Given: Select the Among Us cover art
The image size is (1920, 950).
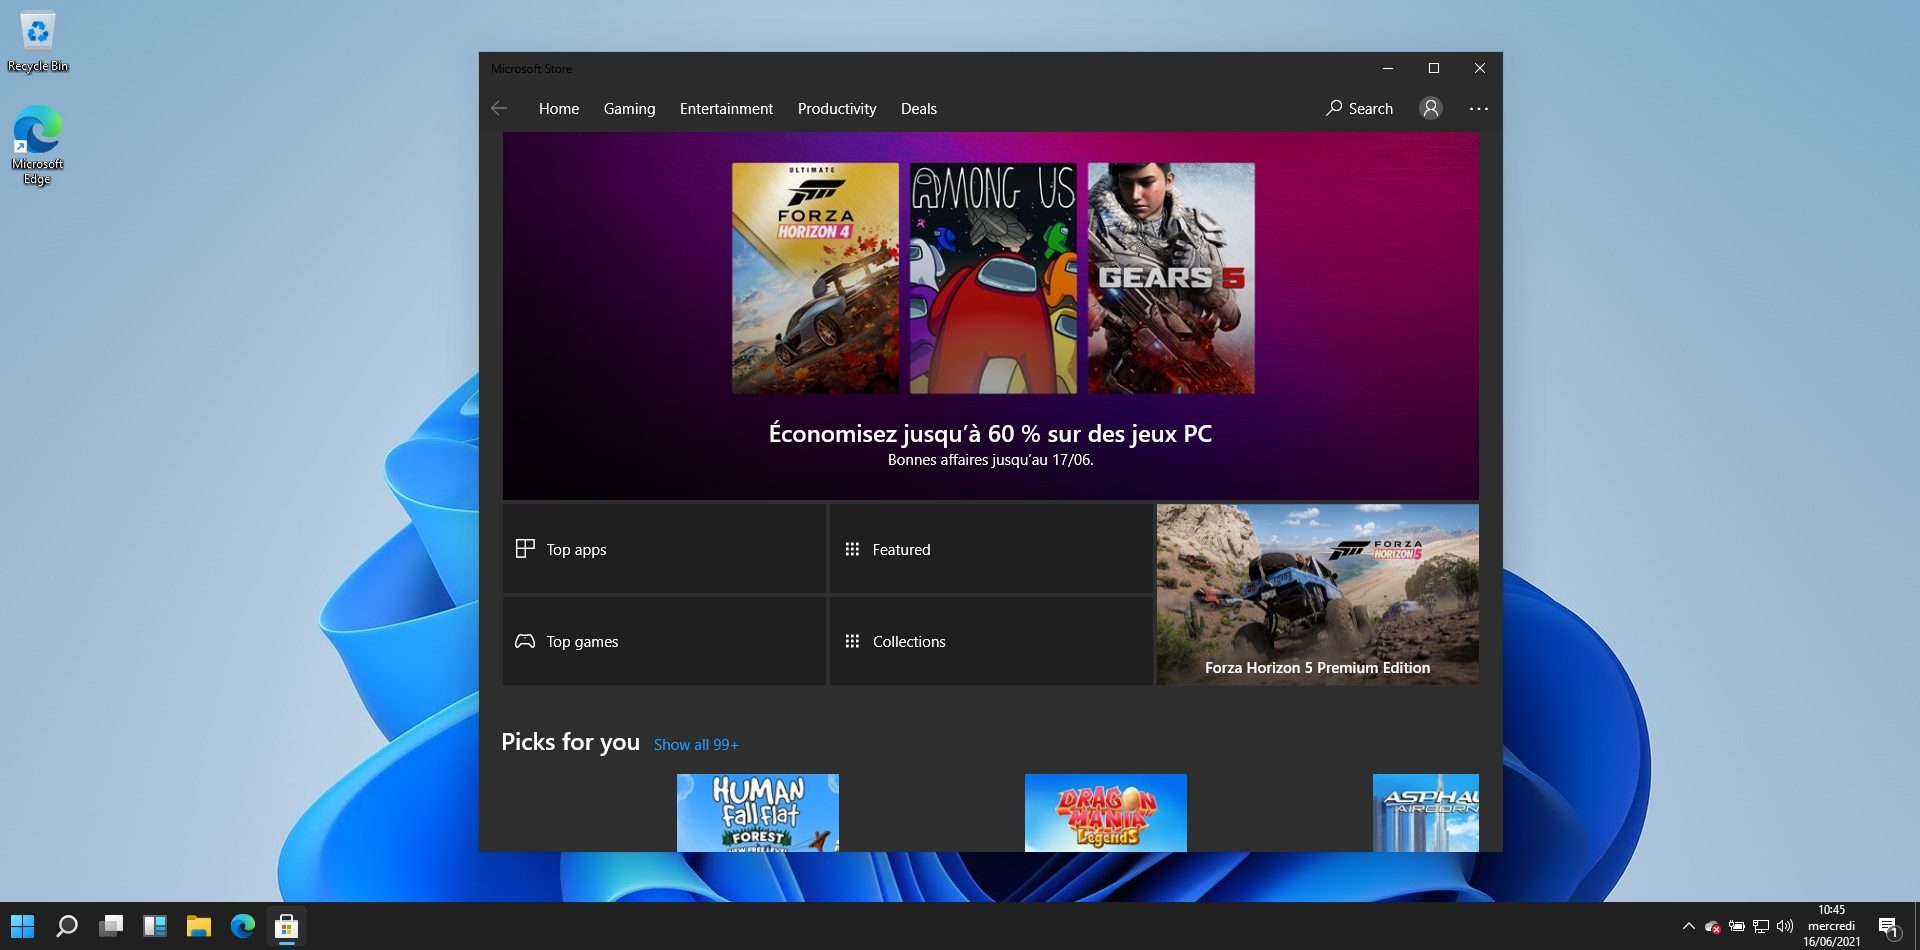Looking at the screenshot, I should 993,278.
